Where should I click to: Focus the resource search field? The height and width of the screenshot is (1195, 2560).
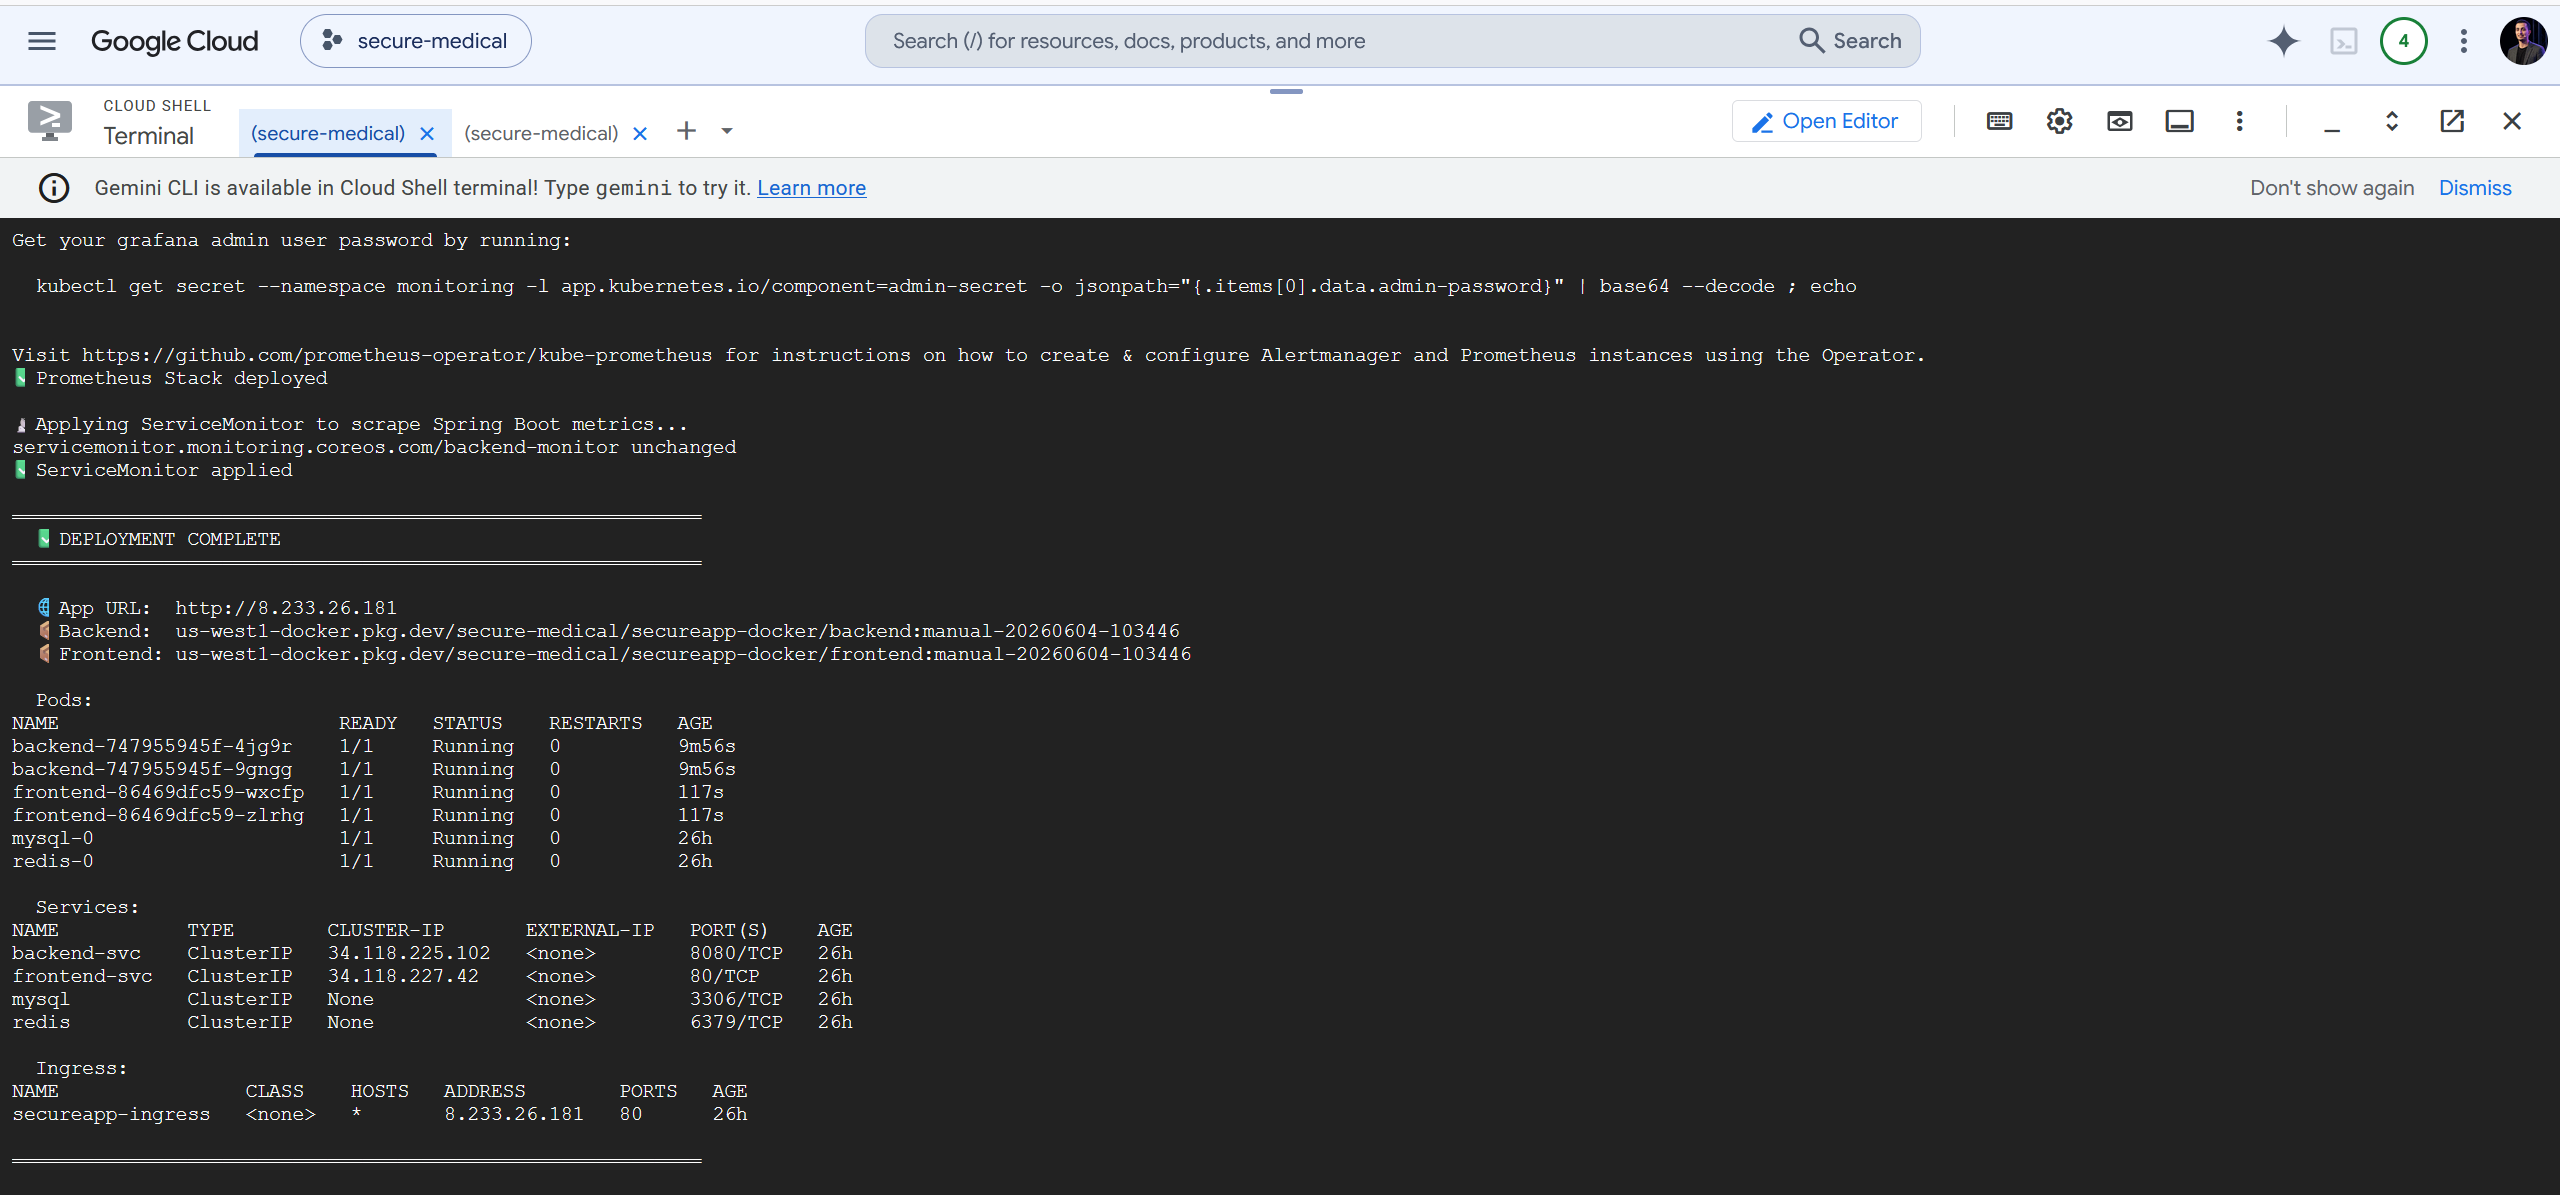point(1330,41)
